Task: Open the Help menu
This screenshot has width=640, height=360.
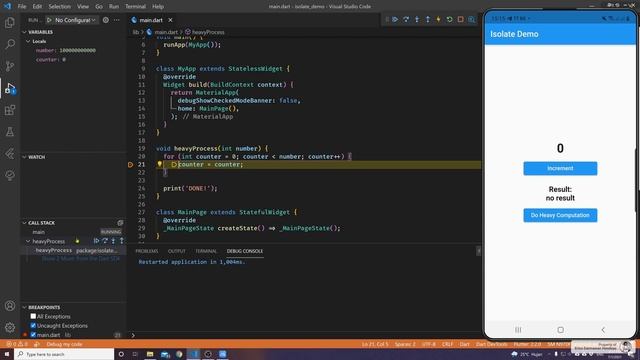Action: click(x=158, y=7)
